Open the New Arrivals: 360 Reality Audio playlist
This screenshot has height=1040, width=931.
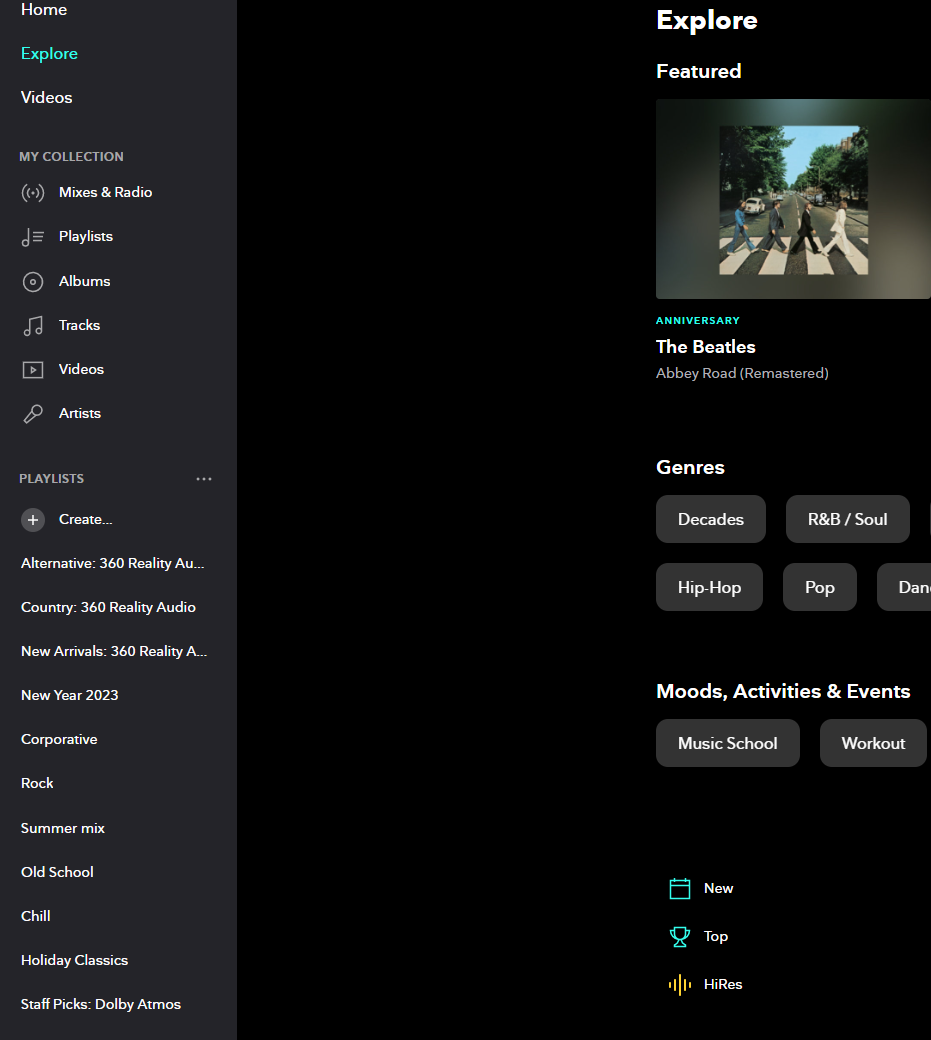coord(114,651)
